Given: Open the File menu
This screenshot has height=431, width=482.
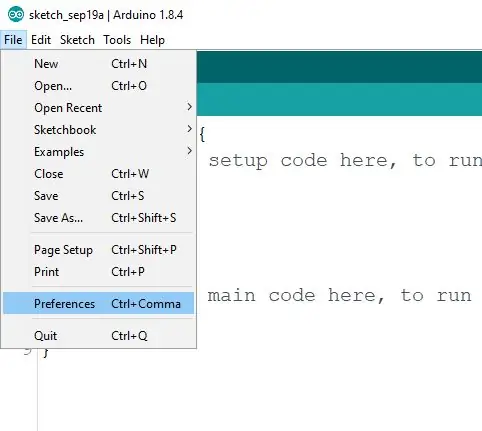Looking at the screenshot, I should point(13,40).
